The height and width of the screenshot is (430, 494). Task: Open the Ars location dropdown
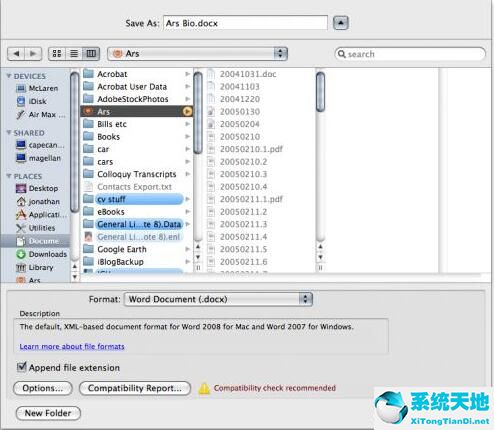click(197, 54)
